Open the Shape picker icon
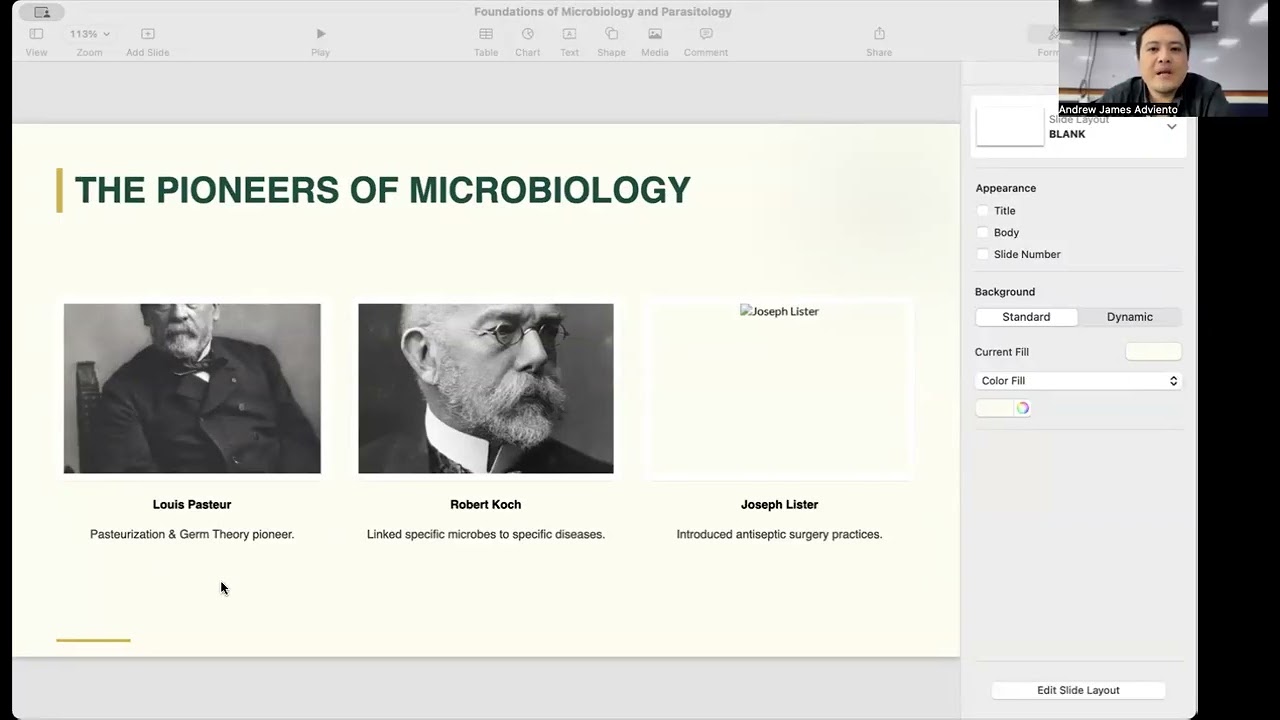This screenshot has width=1280, height=720. (611, 34)
